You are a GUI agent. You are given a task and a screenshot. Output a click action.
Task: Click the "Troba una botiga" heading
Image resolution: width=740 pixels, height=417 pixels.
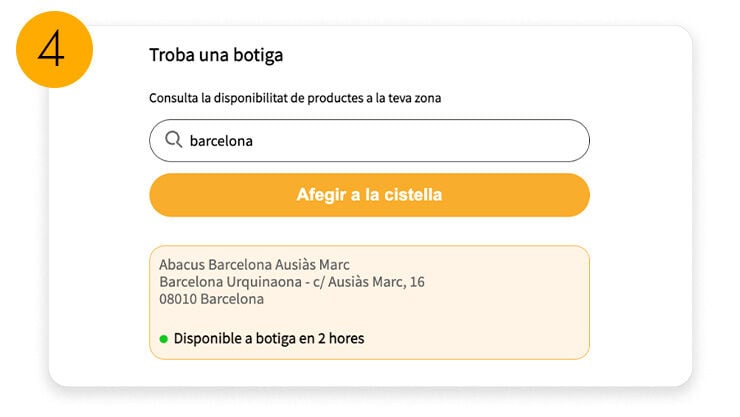pos(216,55)
